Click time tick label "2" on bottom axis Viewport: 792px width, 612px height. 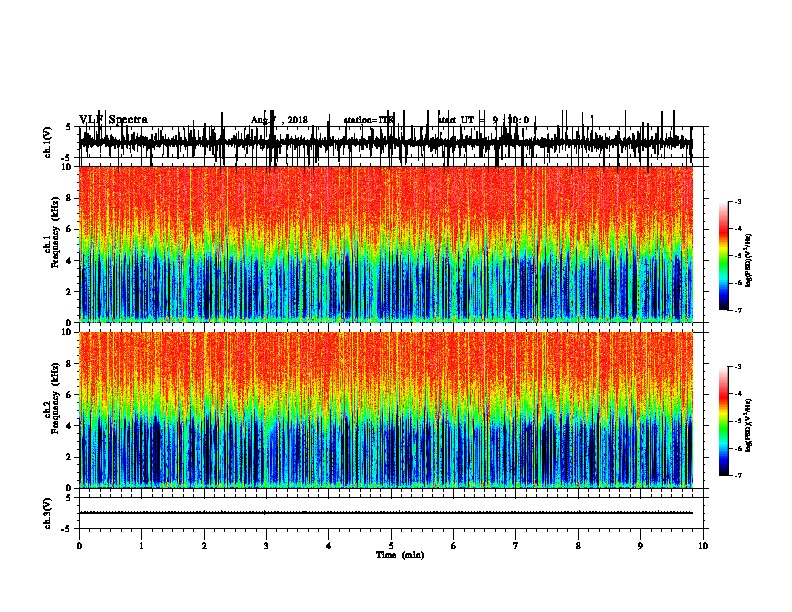click(x=204, y=546)
